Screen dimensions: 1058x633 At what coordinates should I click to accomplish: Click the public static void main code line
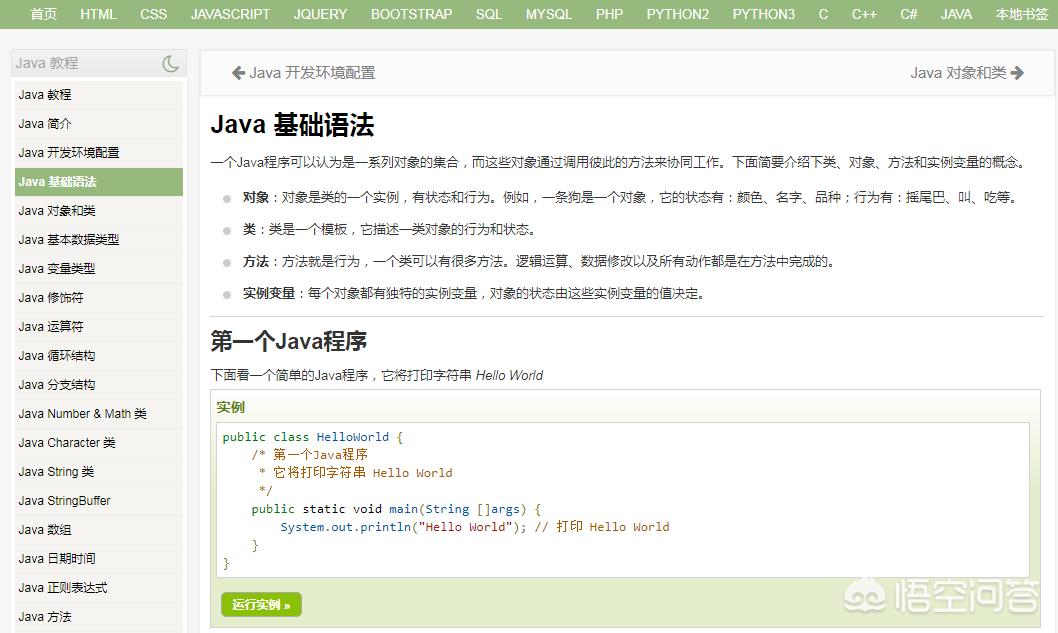pos(396,510)
